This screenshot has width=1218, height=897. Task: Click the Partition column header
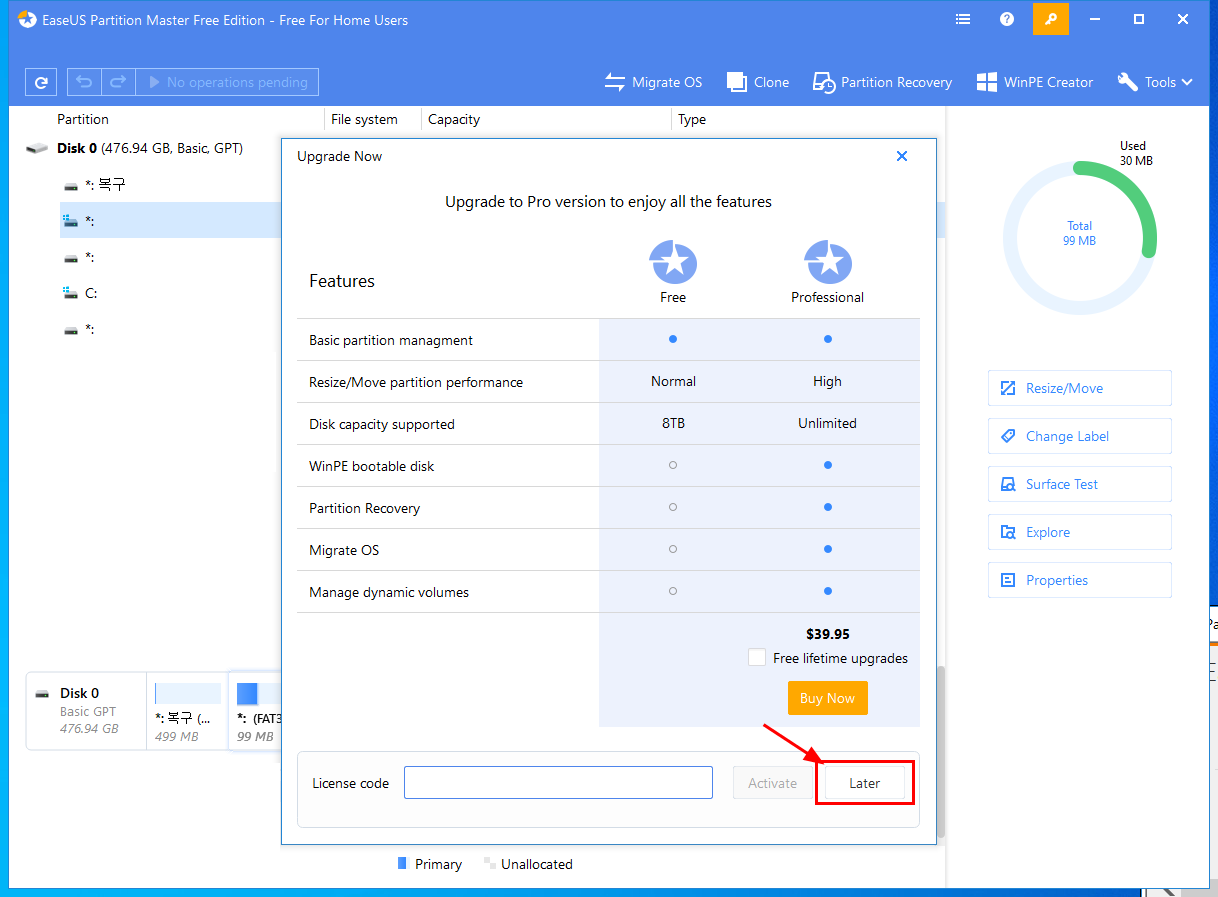83,119
